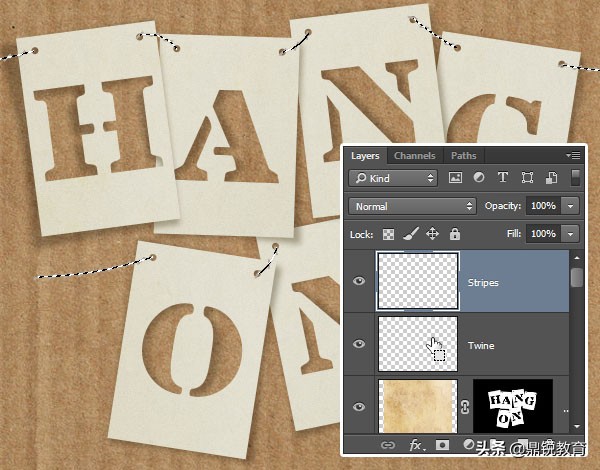Switch to the Paths tab
Viewport: 600px width, 470px height.
click(x=463, y=156)
